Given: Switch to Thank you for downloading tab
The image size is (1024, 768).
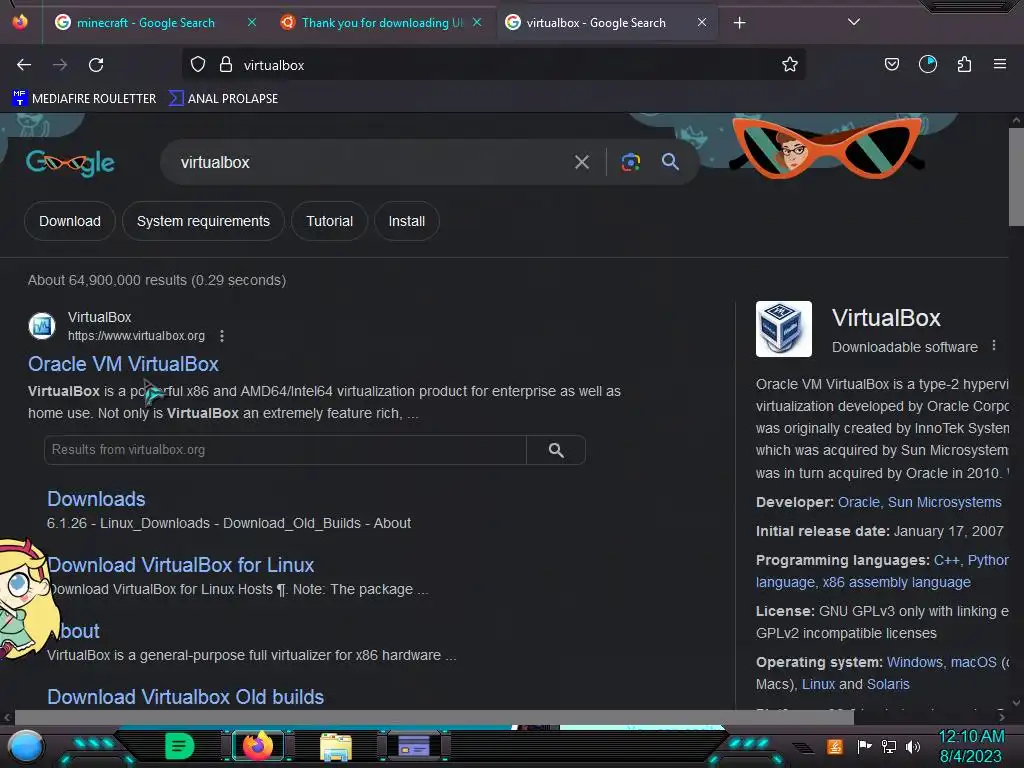Looking at the screenshot, I should tap(382, 23).
